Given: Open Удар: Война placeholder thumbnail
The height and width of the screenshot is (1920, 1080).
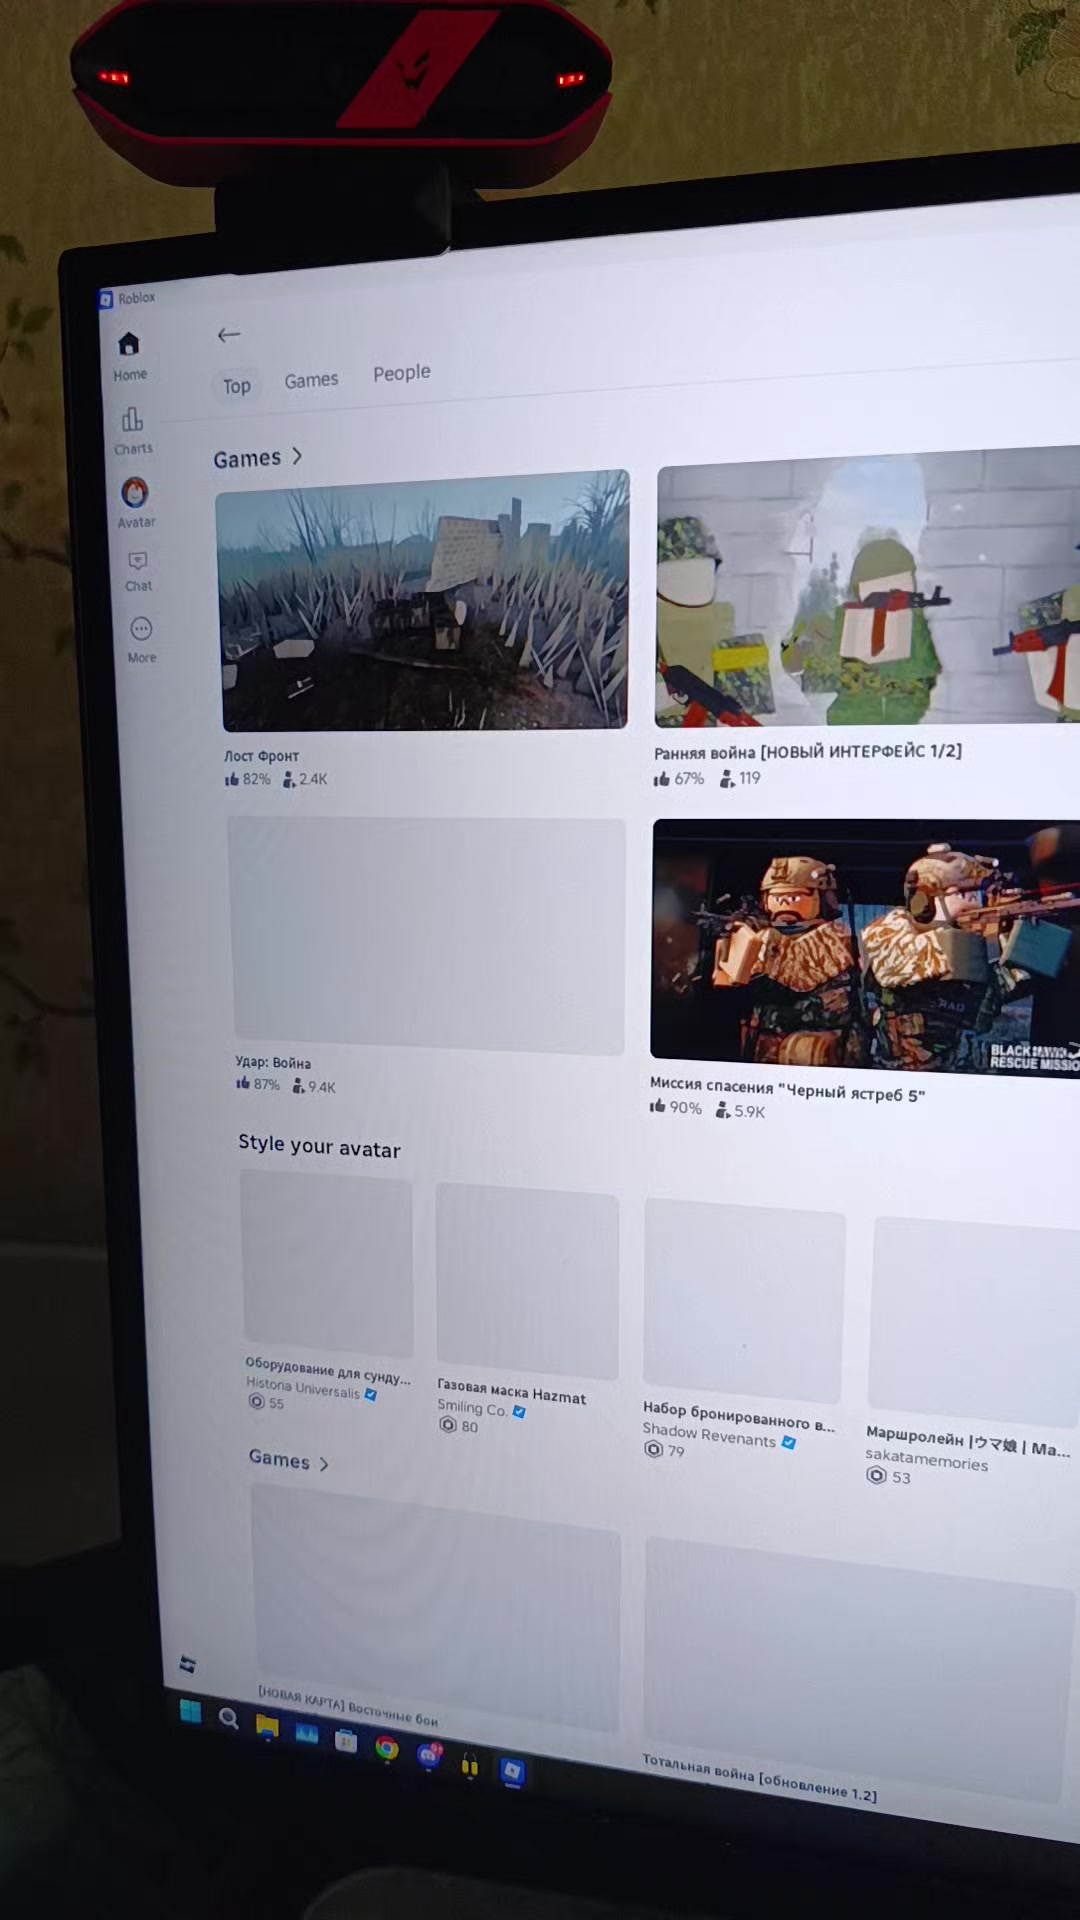Looking at the screenshot, I should pyautogui.click(x=428, y=934).
